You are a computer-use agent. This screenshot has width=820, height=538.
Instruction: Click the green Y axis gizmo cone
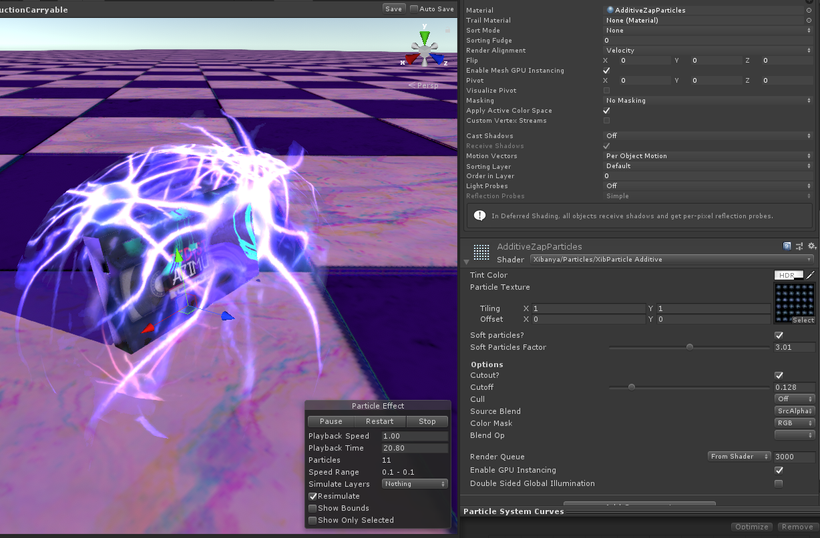424,39
